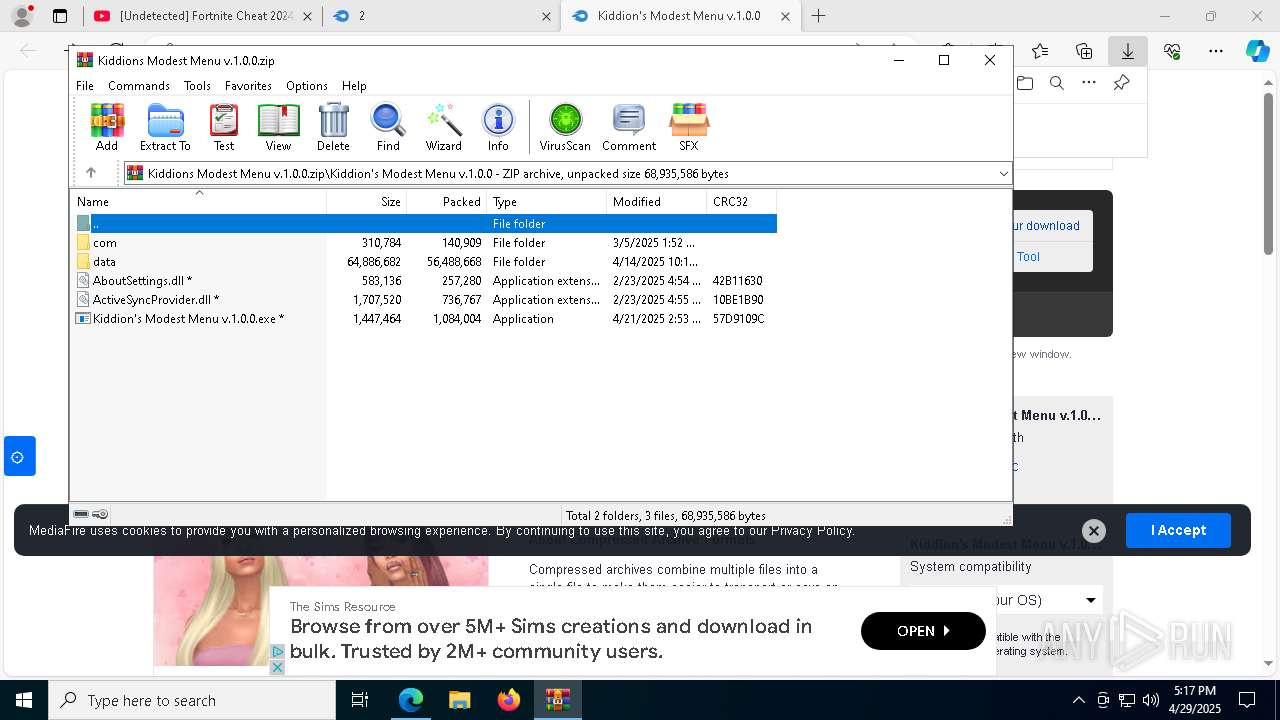Open the Help menu

point(354,86)
